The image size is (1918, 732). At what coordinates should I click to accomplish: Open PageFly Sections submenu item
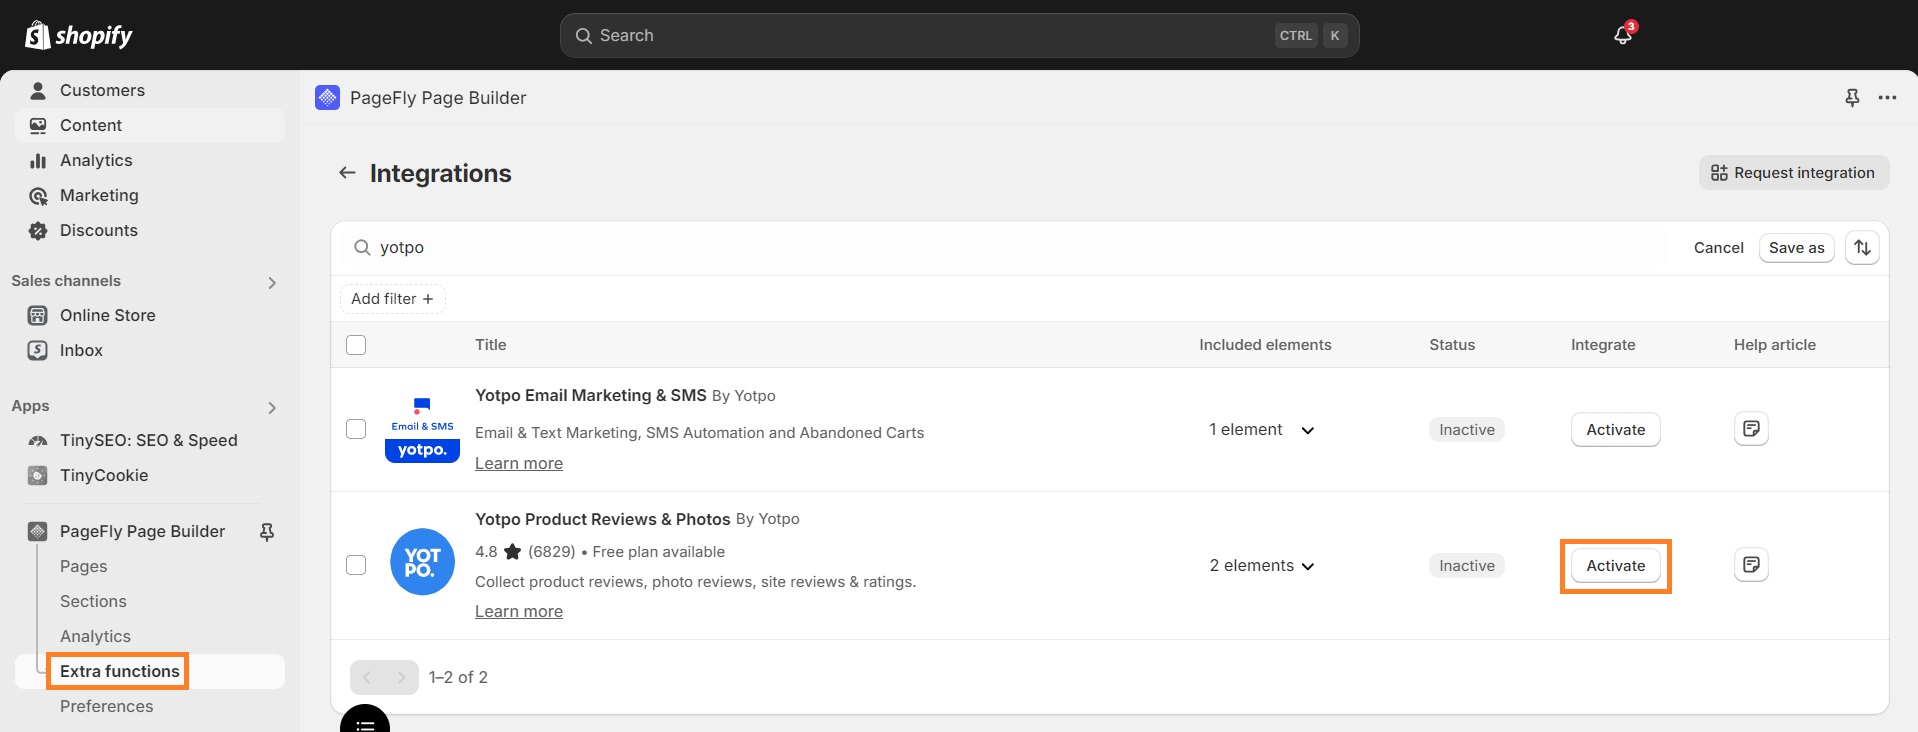[93, 601]
